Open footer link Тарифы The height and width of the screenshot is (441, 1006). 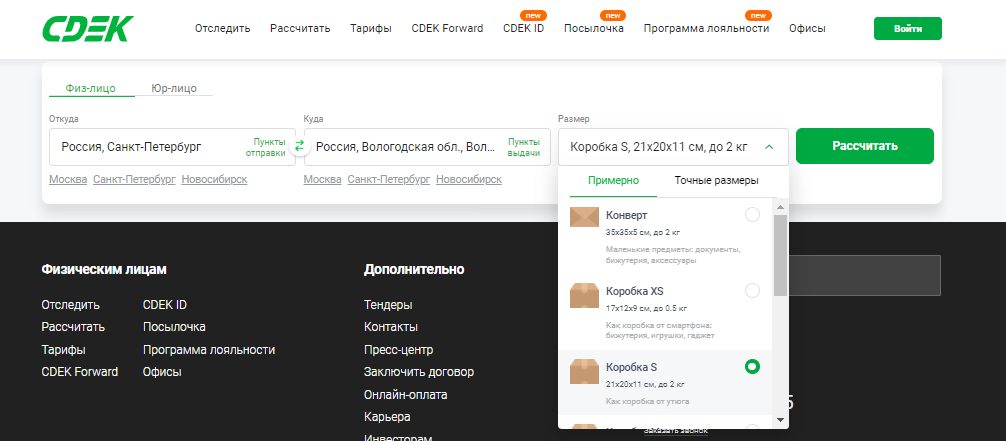[x=64, y=350]
